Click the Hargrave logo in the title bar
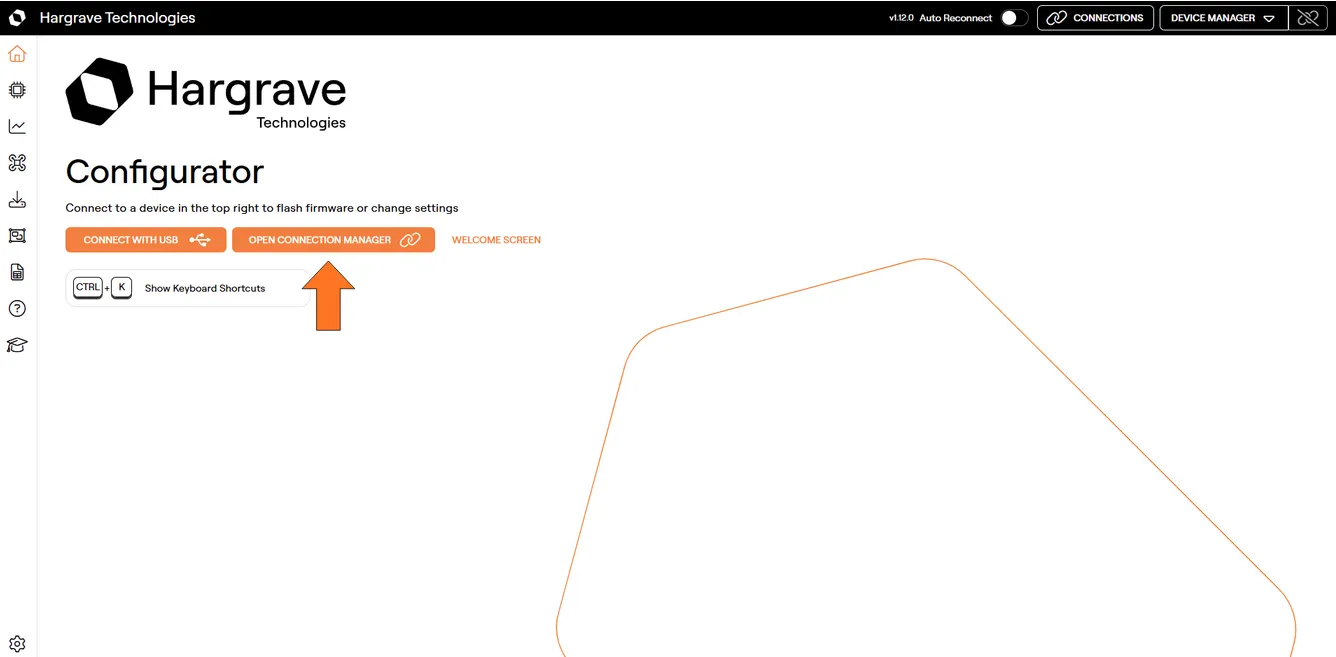1336x657 pixels. click(17, 18)
